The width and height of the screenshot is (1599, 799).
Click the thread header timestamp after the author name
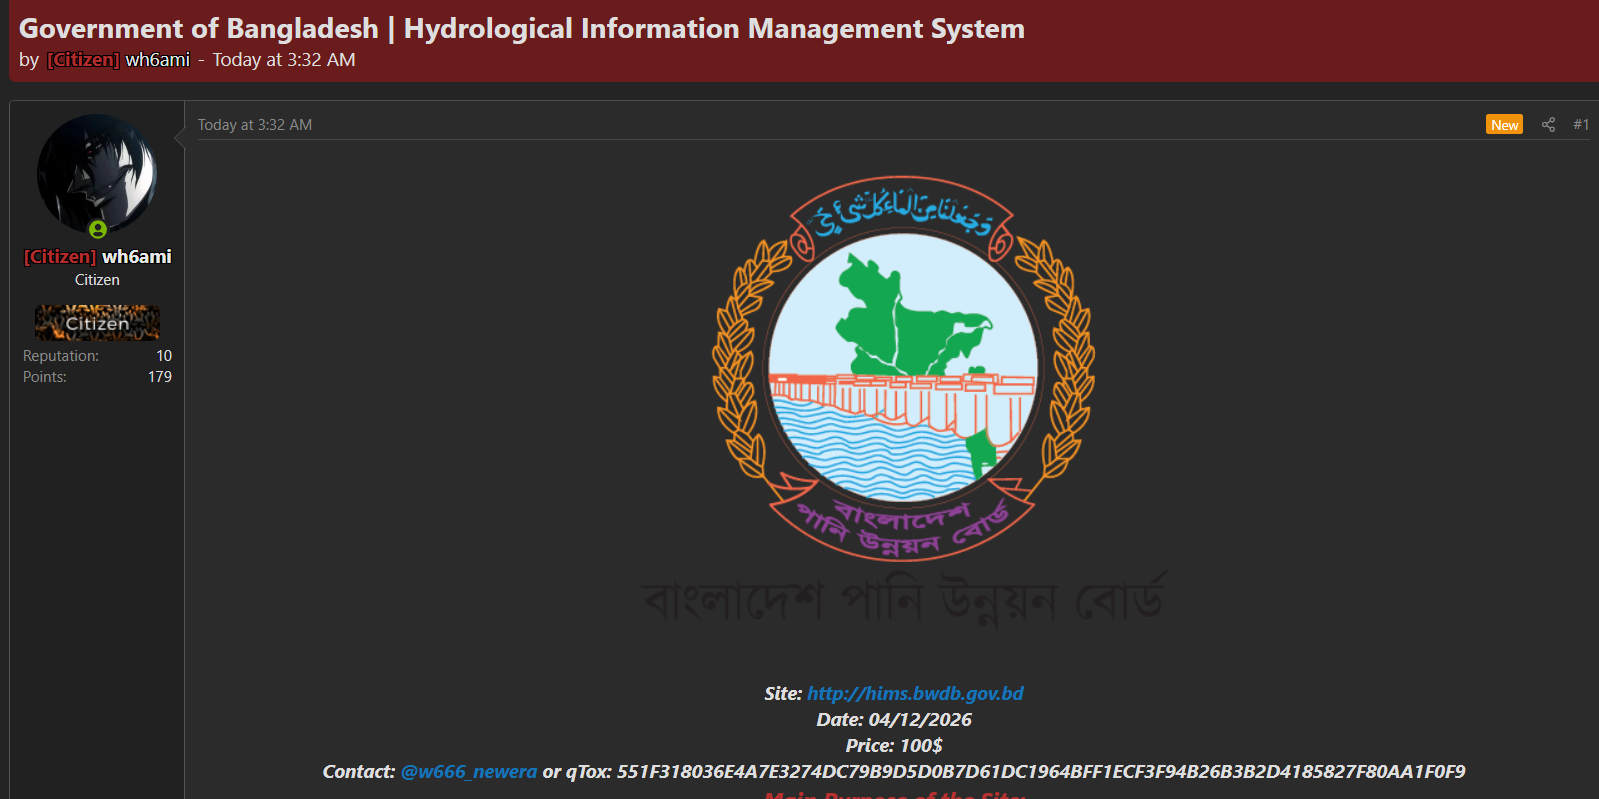tap(283, 60)
